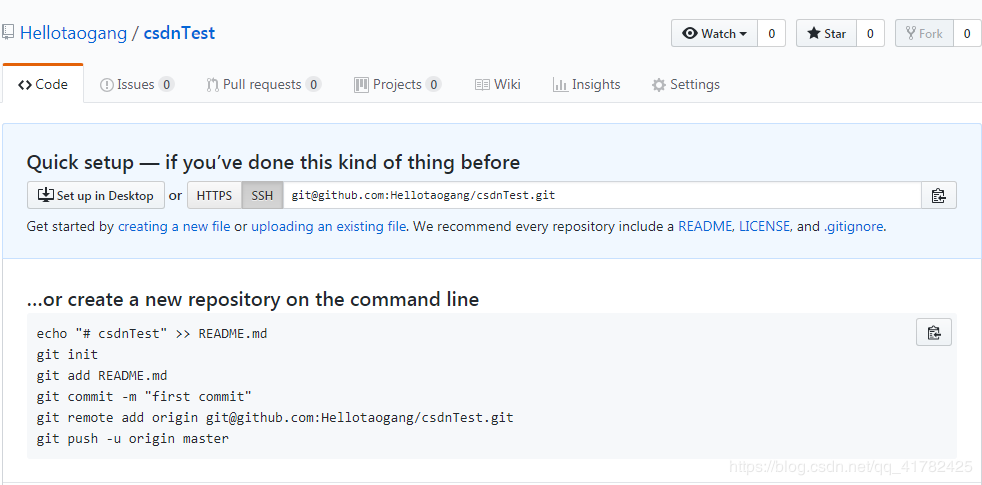Open the Projects tab

coord(397,84)
